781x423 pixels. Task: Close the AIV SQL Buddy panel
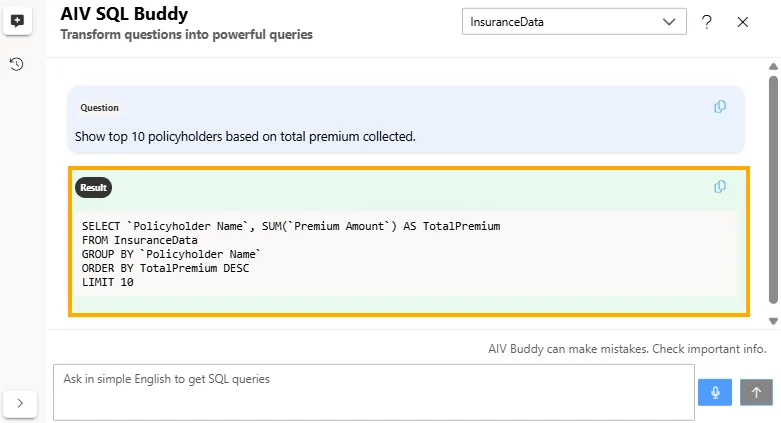click(x=743, y=22)
